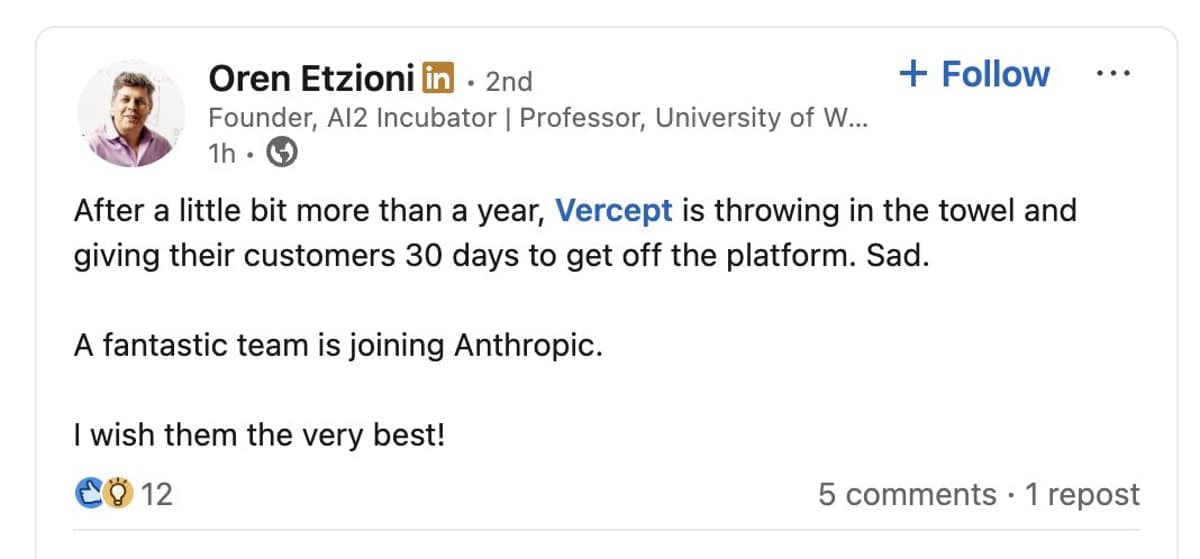The width and height of the screenshot is (1200, 559).
Task: Click the globe public visibility icon
Action: coord(283,153)
